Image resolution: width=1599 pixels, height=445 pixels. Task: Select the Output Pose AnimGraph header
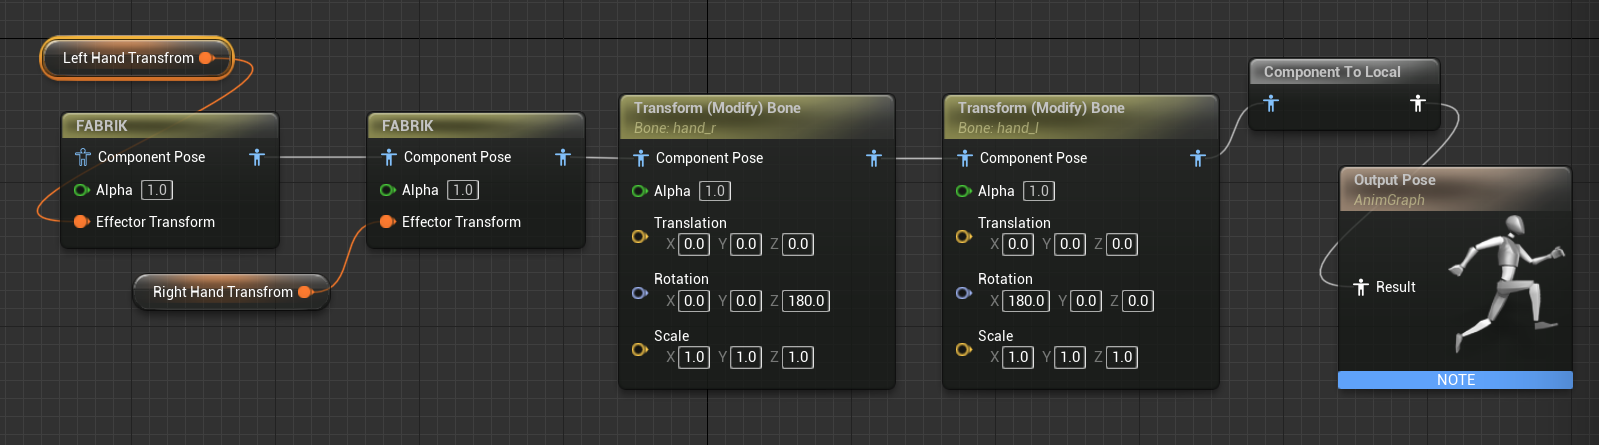tap(1455, 189)
